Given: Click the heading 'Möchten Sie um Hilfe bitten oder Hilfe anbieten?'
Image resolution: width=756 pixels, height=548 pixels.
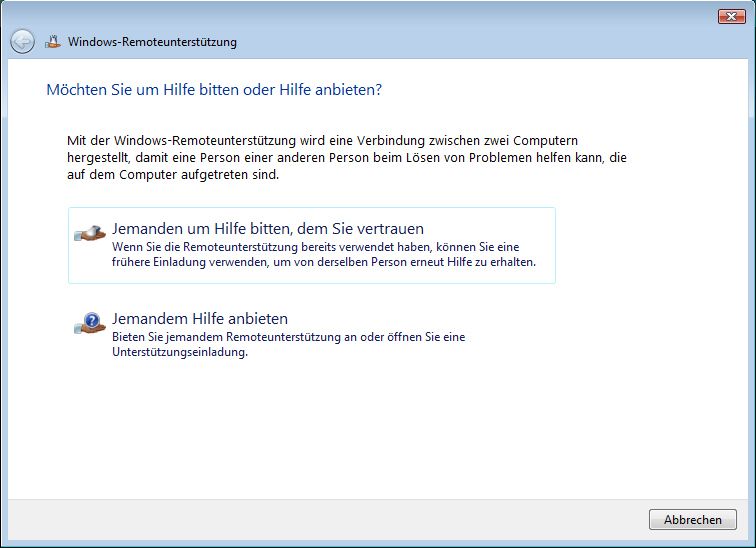Looking at the screenshot, I should (x=214, y=90).
